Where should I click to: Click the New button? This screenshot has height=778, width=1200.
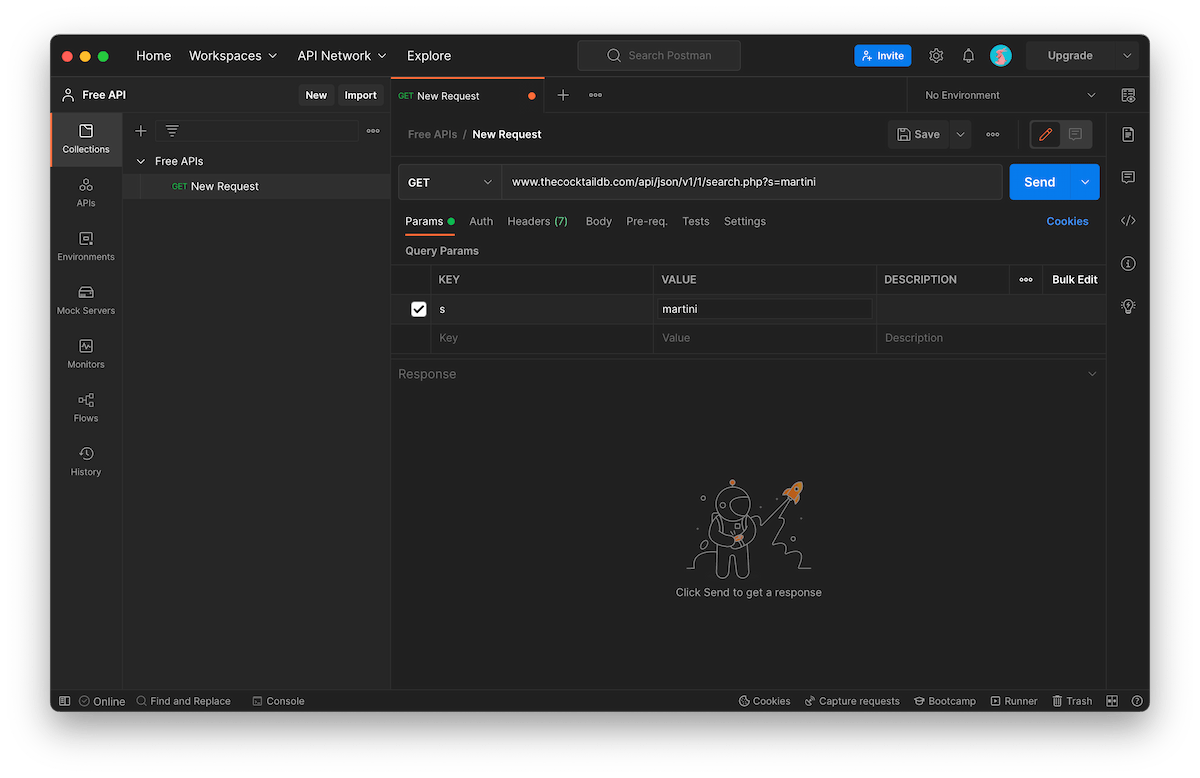coord(316,95)
